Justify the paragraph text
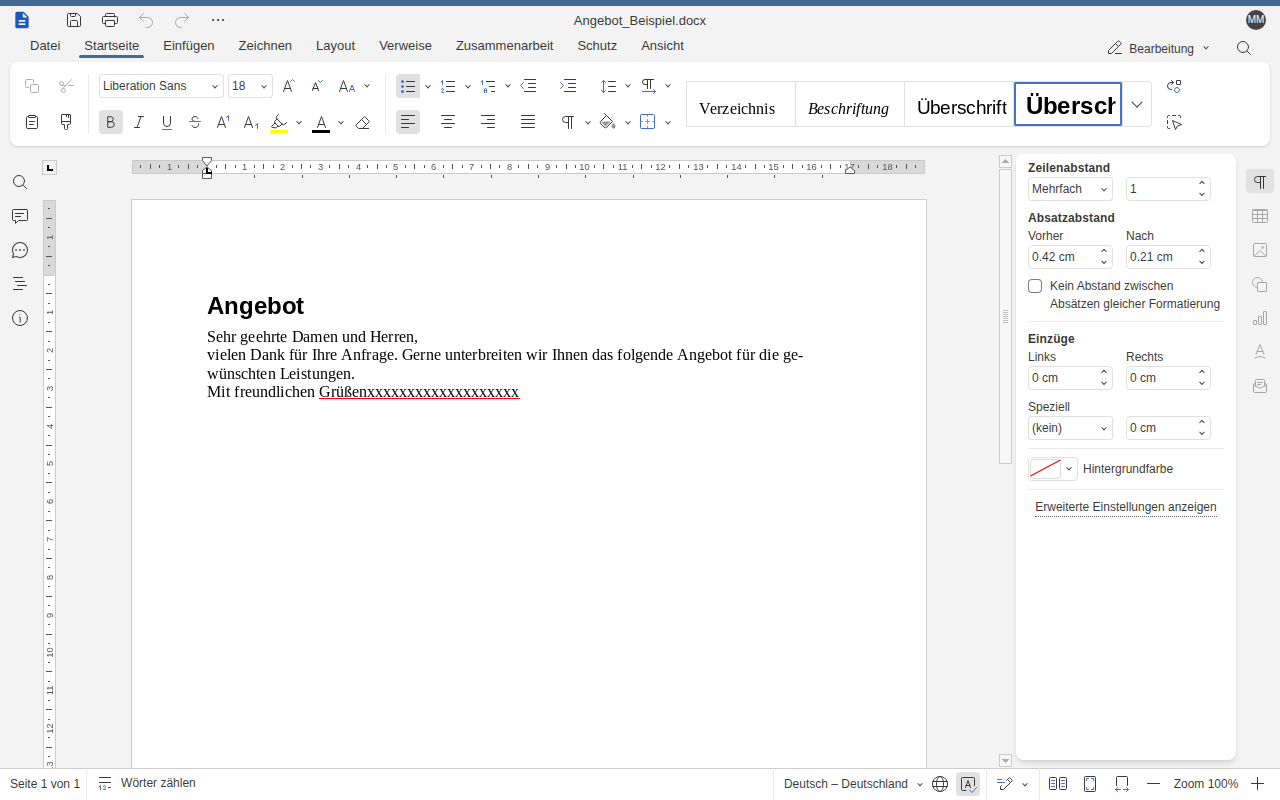The height and width of the screenshot is (800, 1280). coord(528,122)
